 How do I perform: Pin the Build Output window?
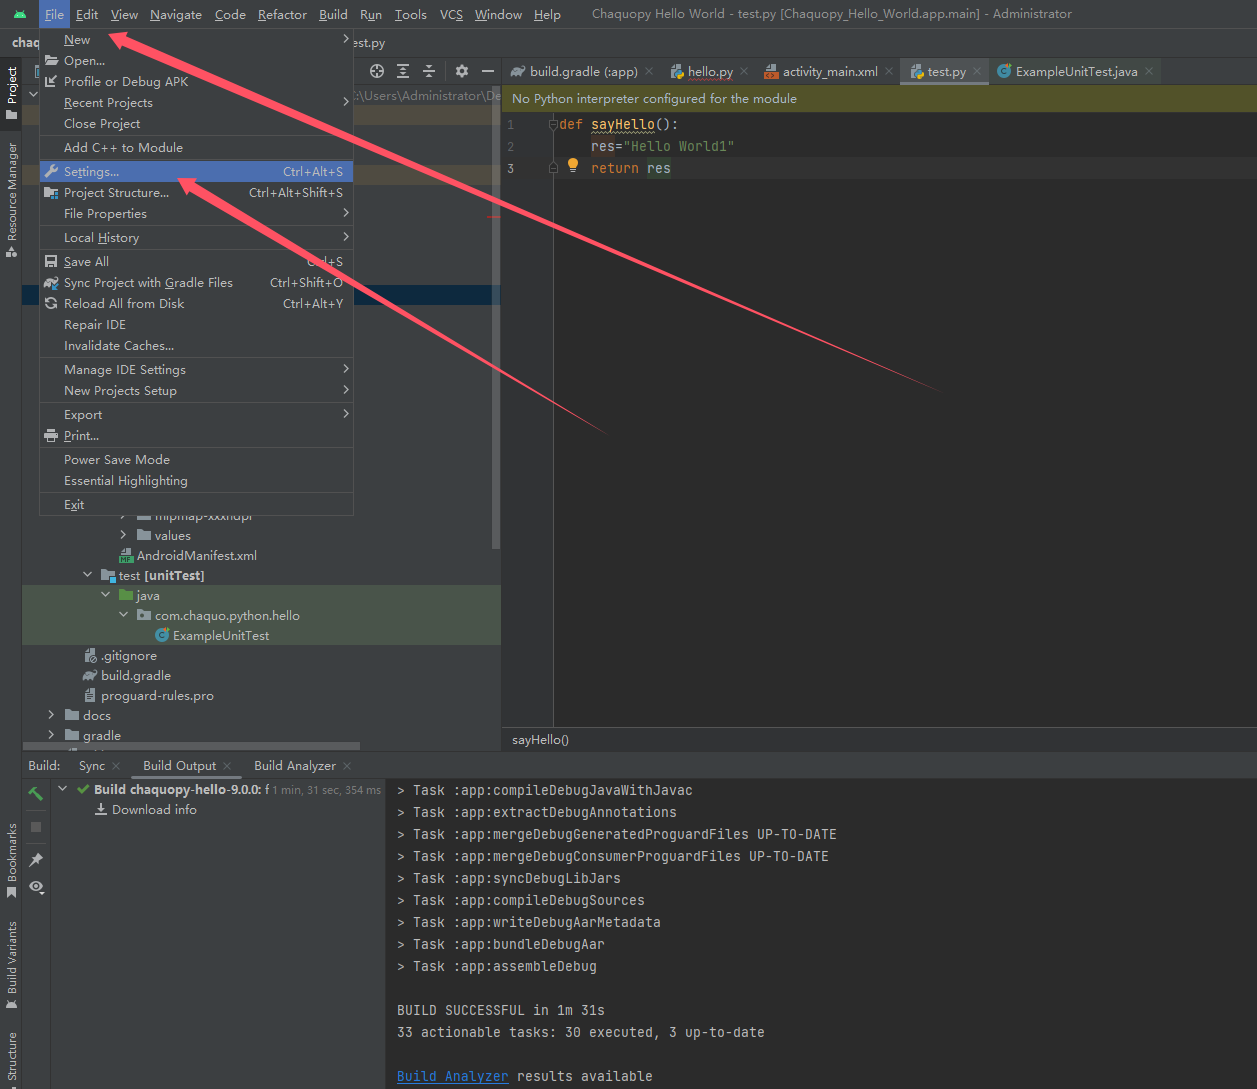pos(35,858)
